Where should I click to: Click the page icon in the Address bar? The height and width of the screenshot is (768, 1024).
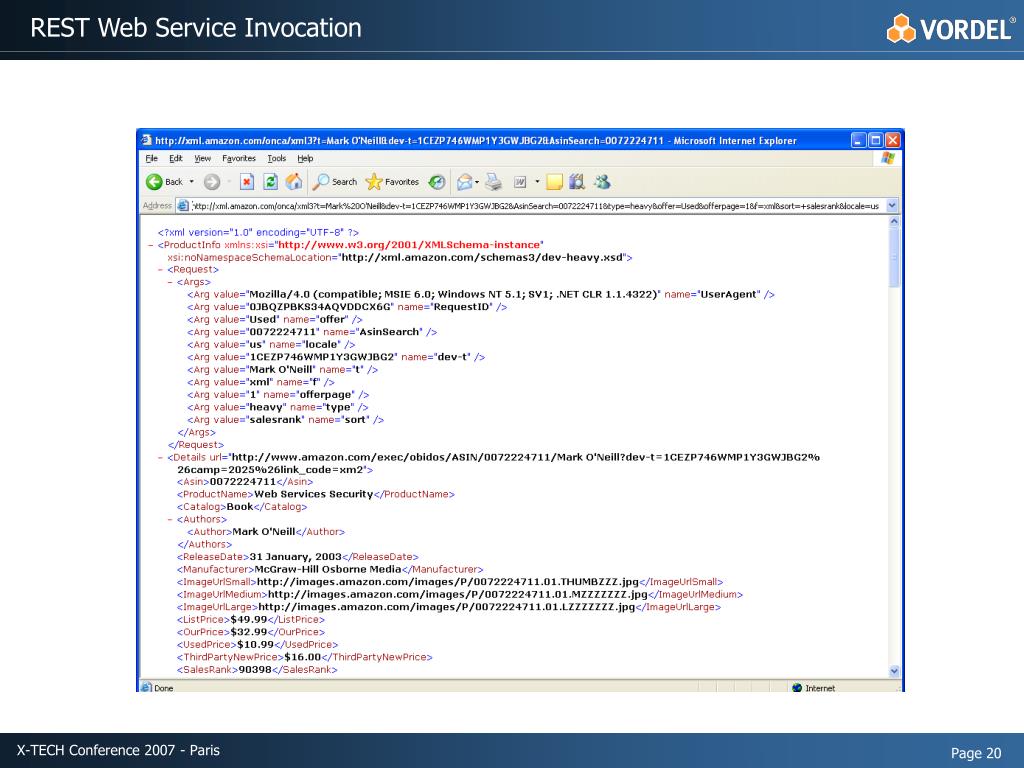click(x=184, y=206)
